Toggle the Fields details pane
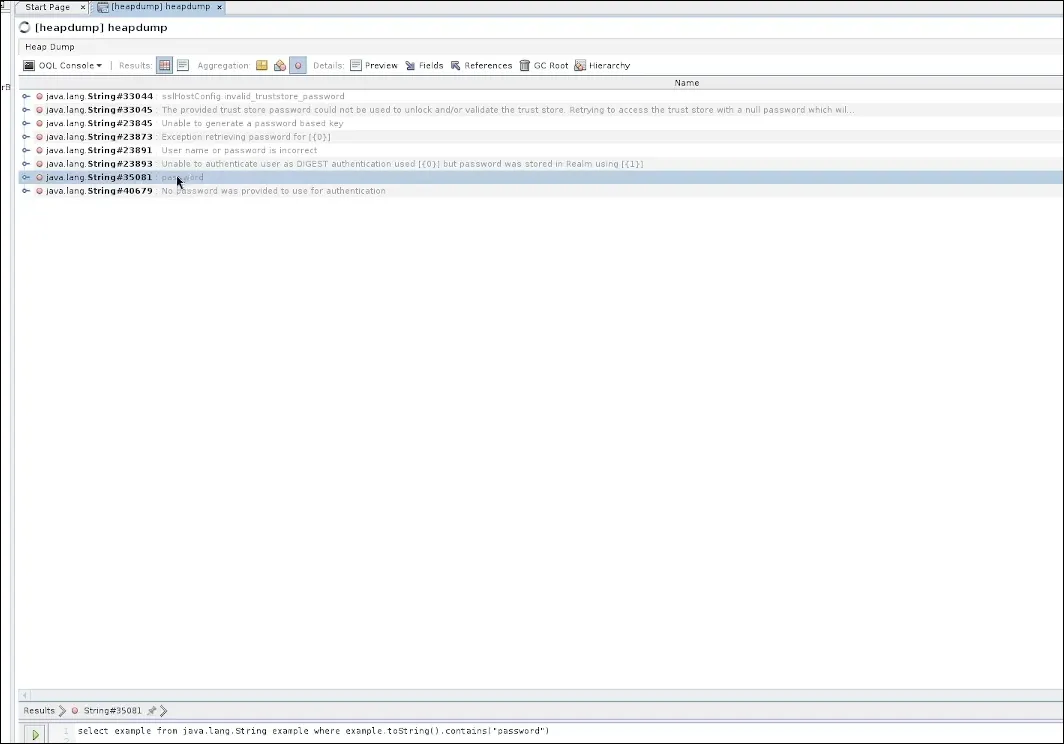1064x744 pixels. point(424,66)
